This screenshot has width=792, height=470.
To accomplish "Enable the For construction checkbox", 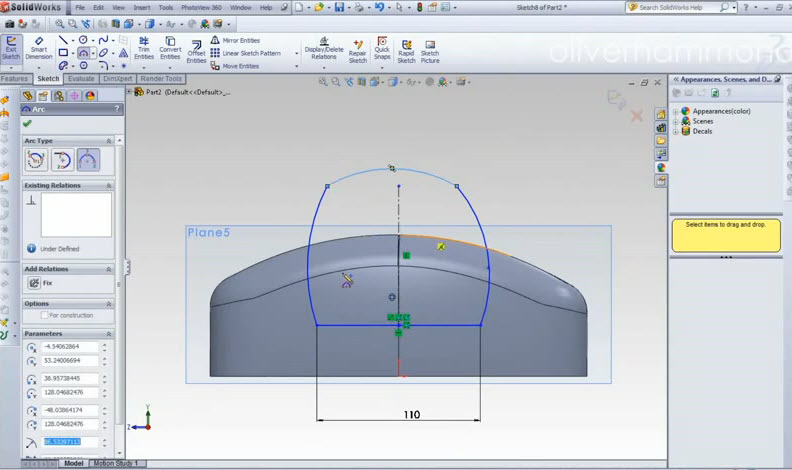I will (44, 315).
